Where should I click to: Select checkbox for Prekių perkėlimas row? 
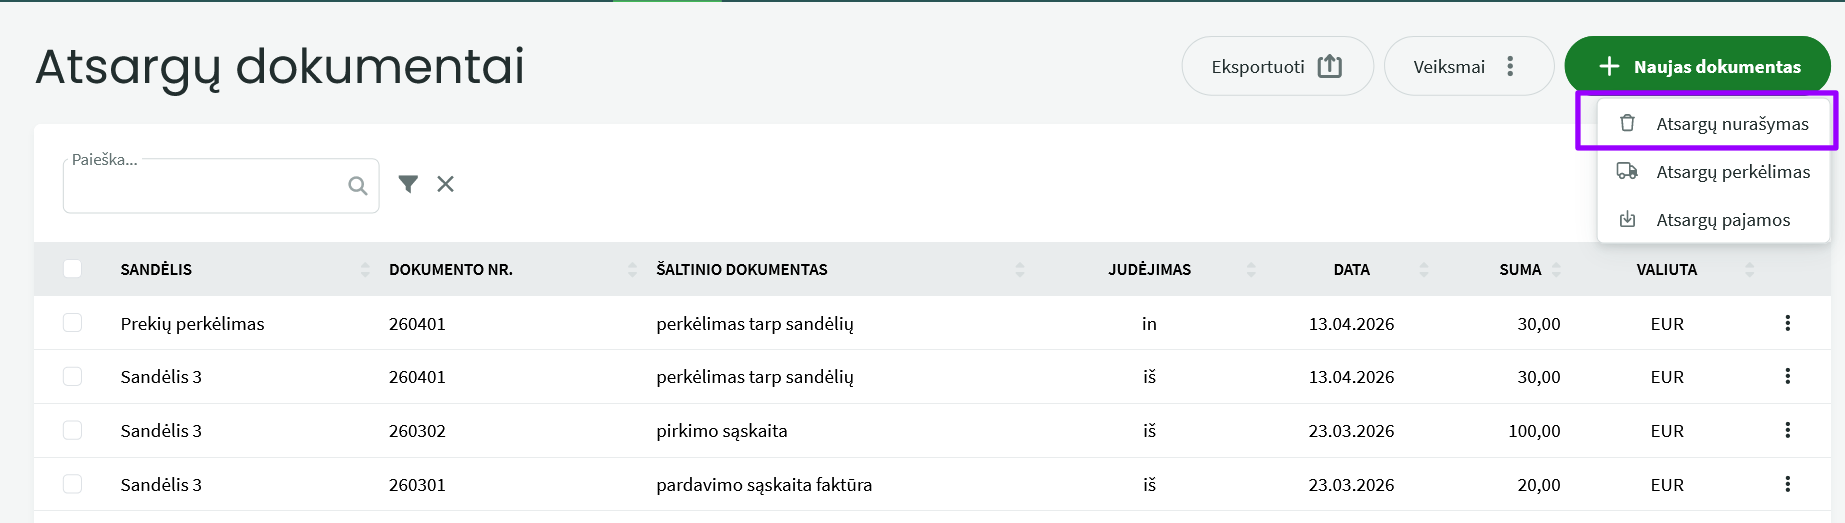coord(72,323)
